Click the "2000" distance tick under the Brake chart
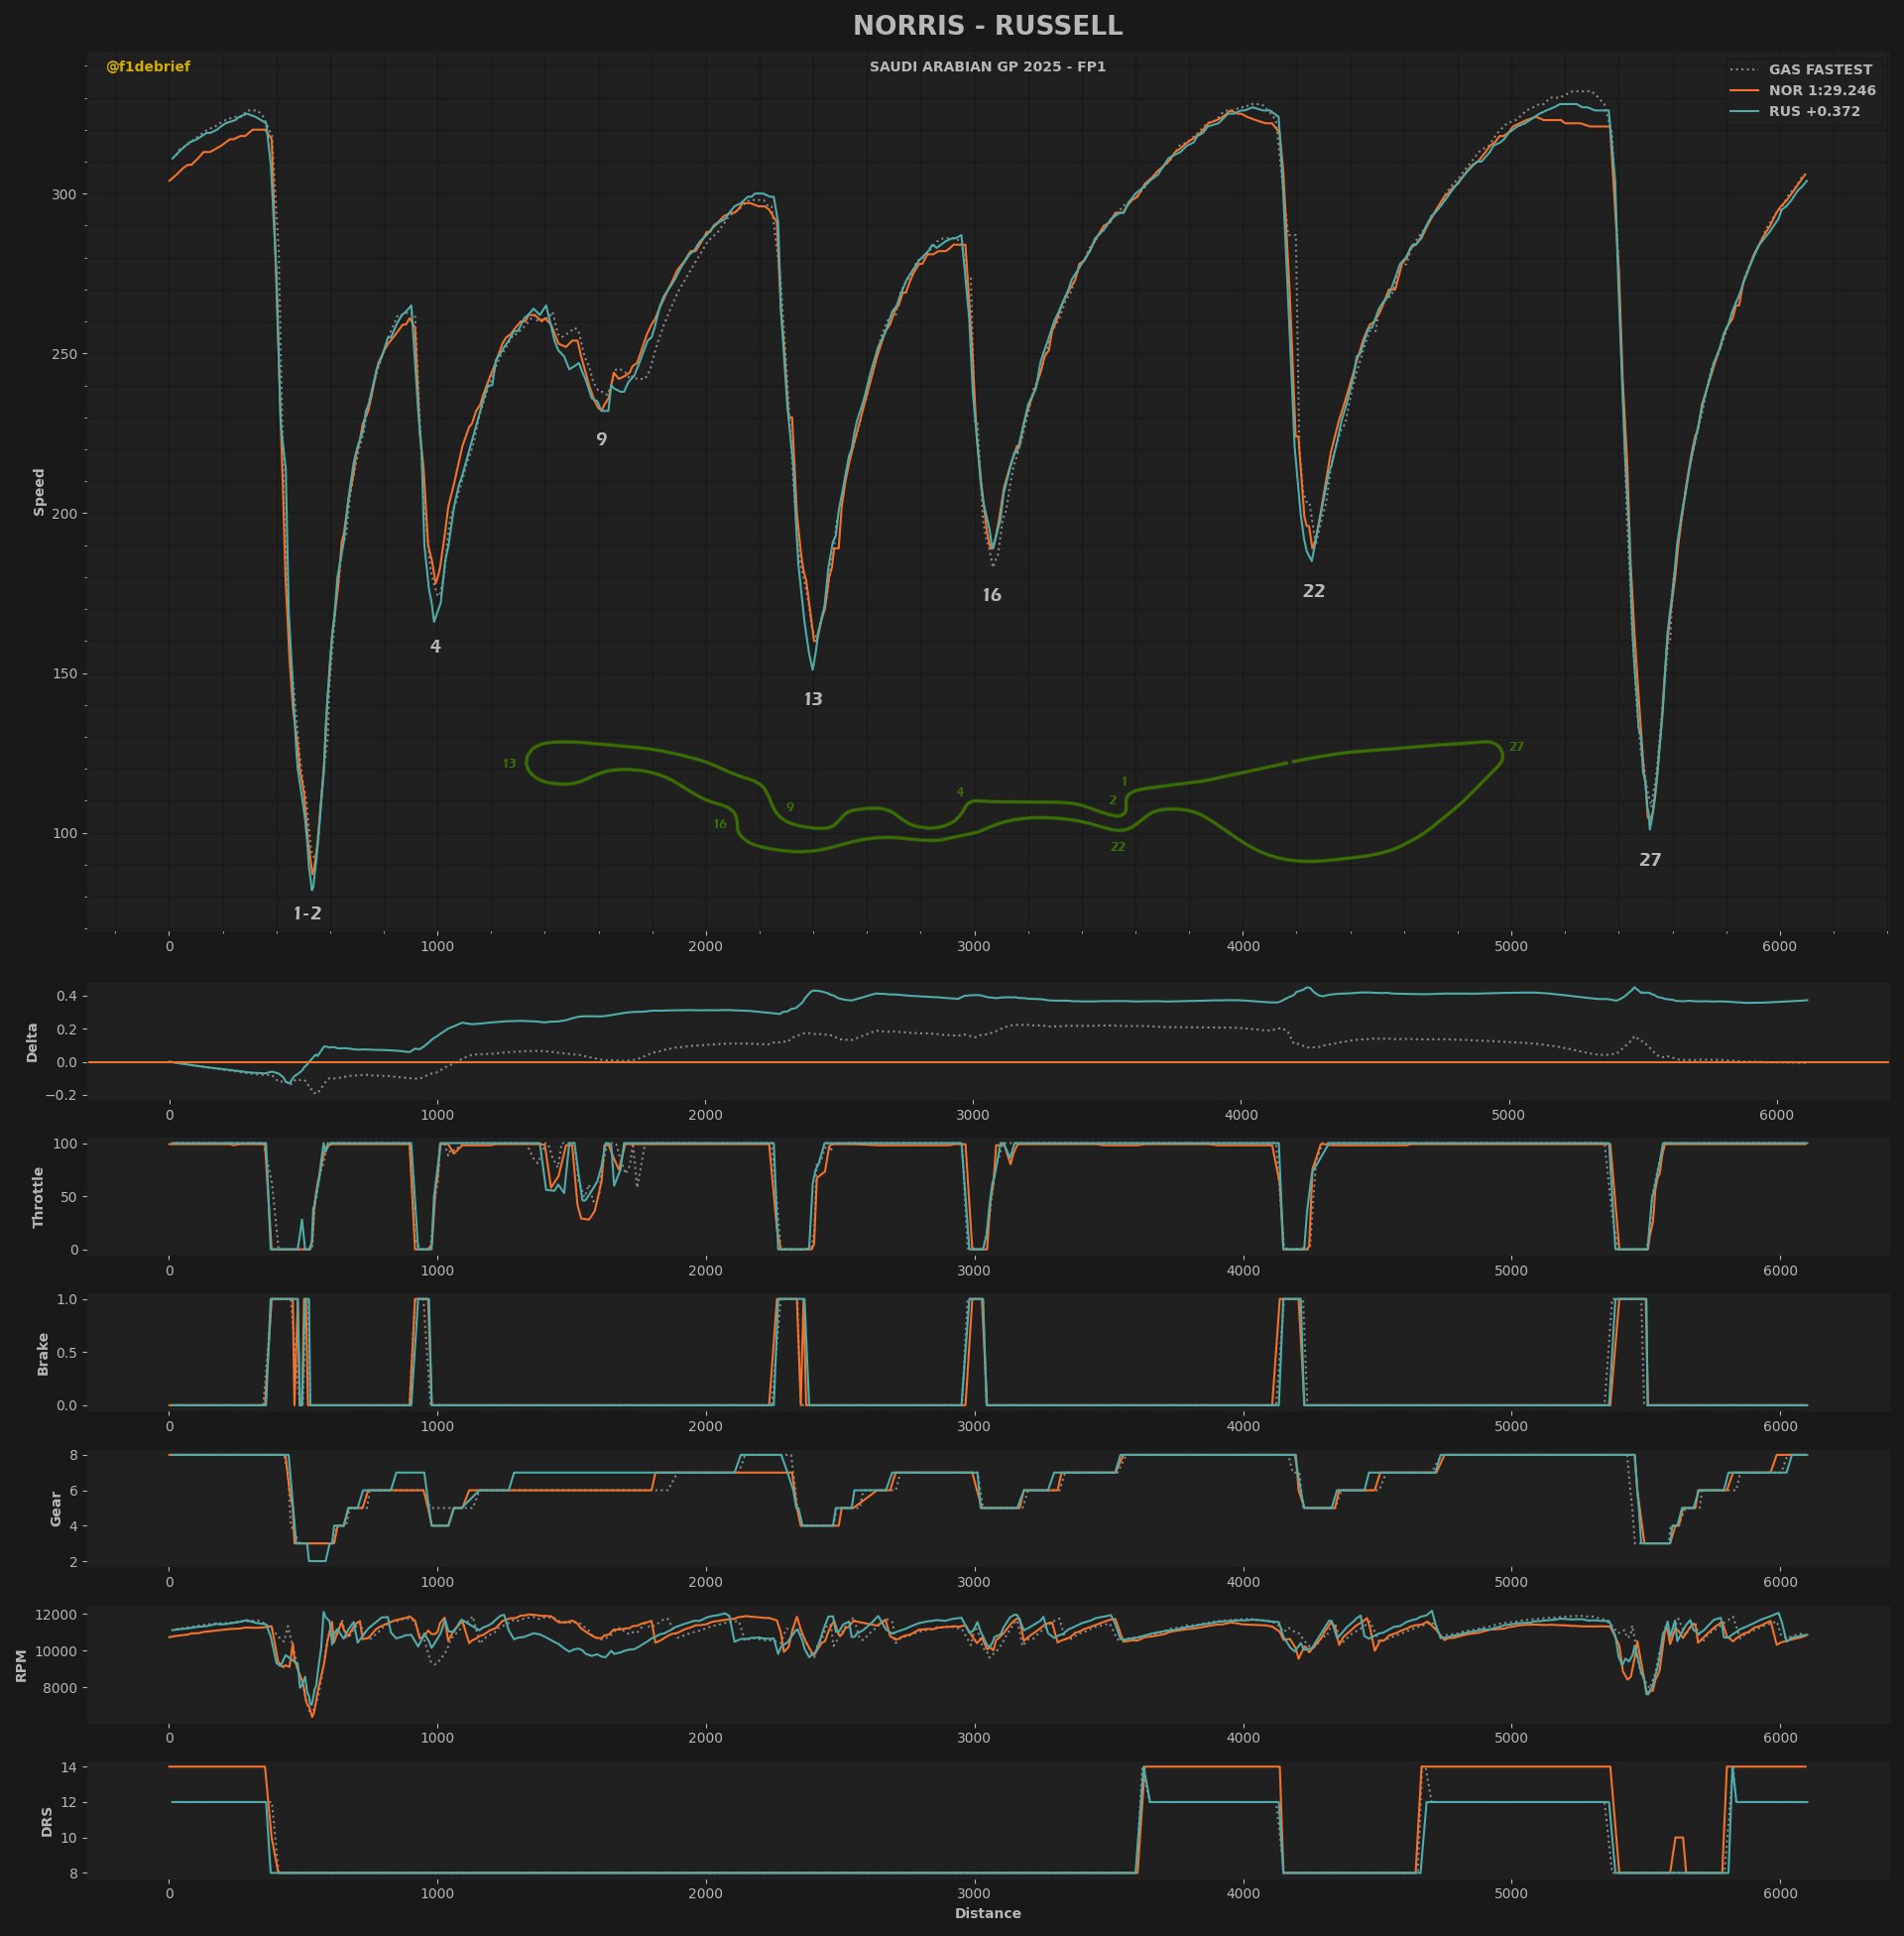1904x1936 pixels. click(706, 1427)
